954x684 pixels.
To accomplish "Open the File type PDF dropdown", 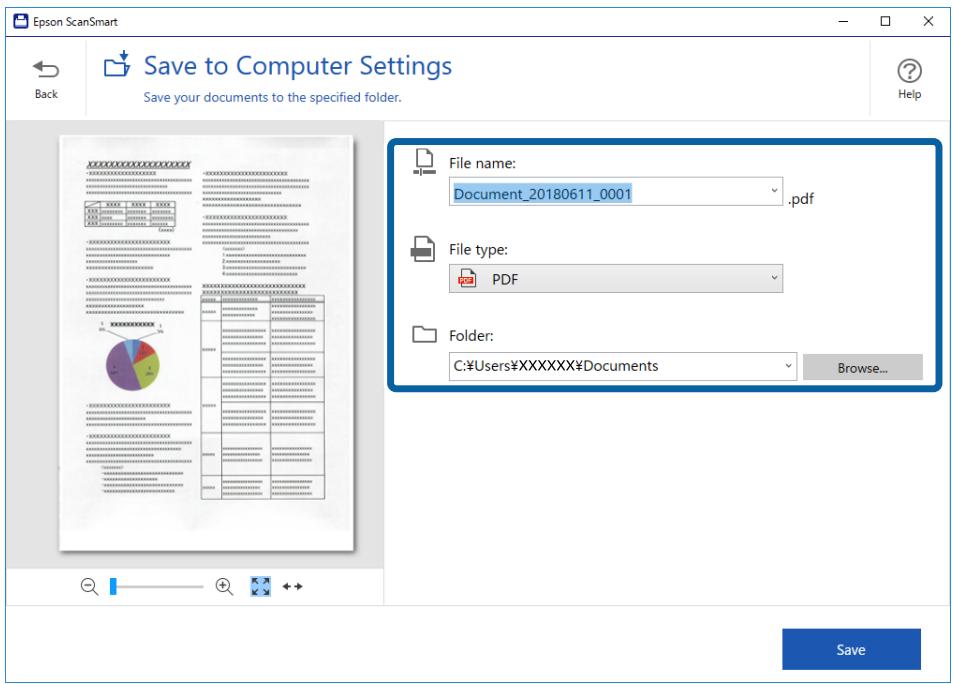I will point(616,279).
